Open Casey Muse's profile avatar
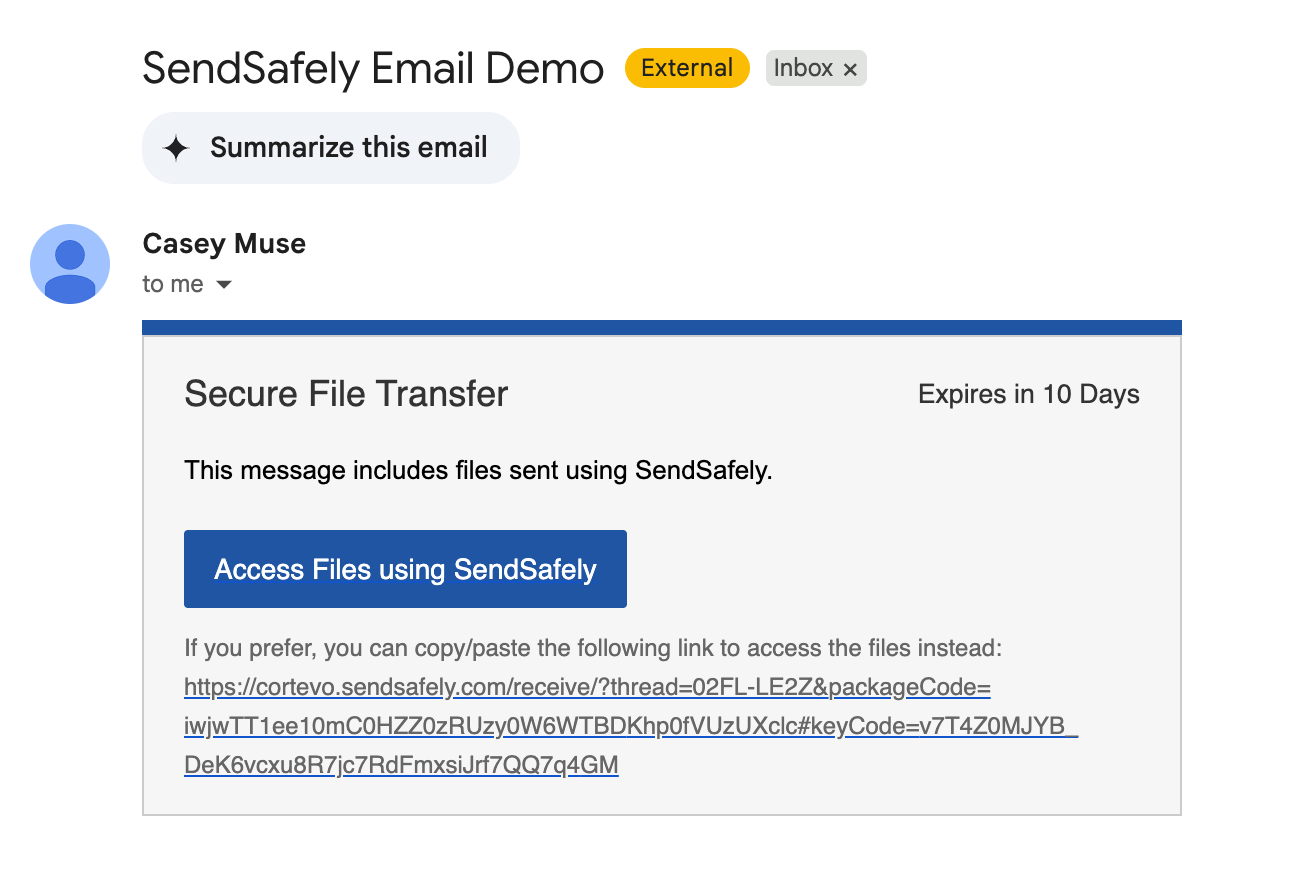 (70, 264)
